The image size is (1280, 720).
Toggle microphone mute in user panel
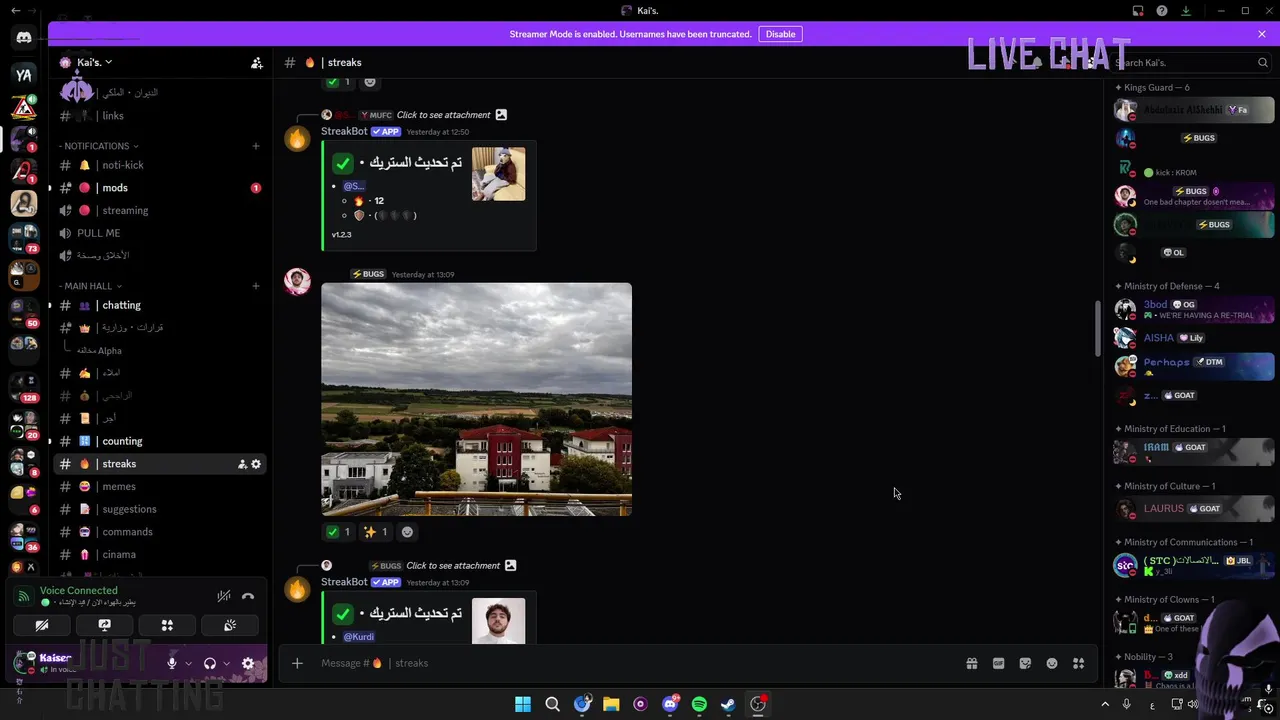tap(172, 663)
